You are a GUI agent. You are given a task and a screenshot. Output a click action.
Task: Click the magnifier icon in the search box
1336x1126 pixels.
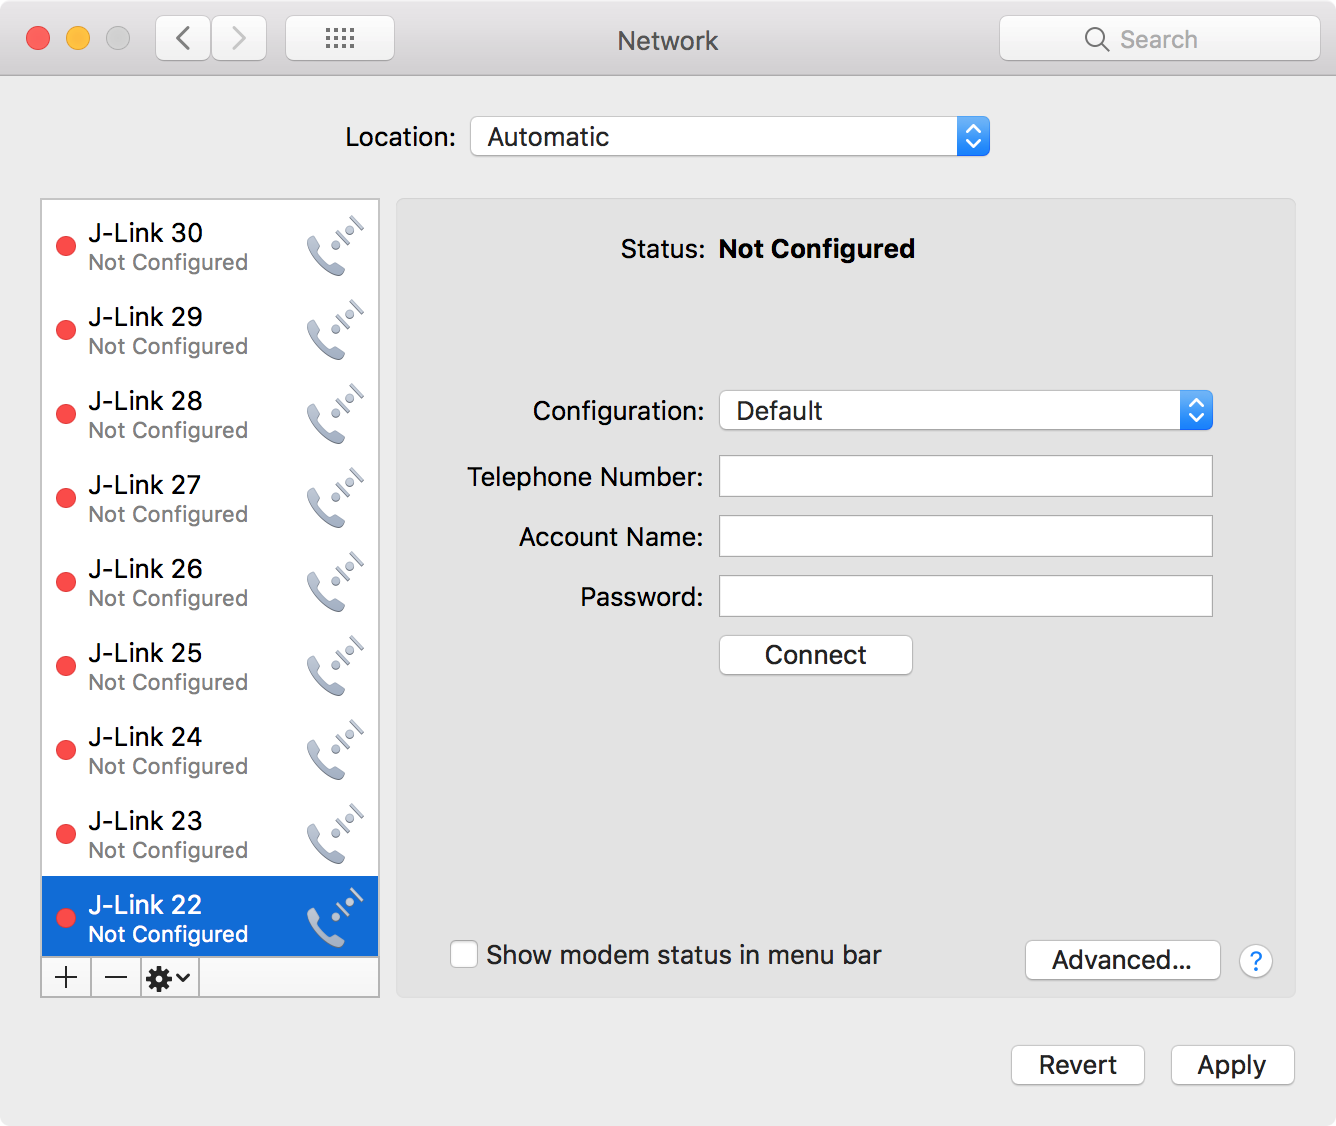click(1097, 39)
